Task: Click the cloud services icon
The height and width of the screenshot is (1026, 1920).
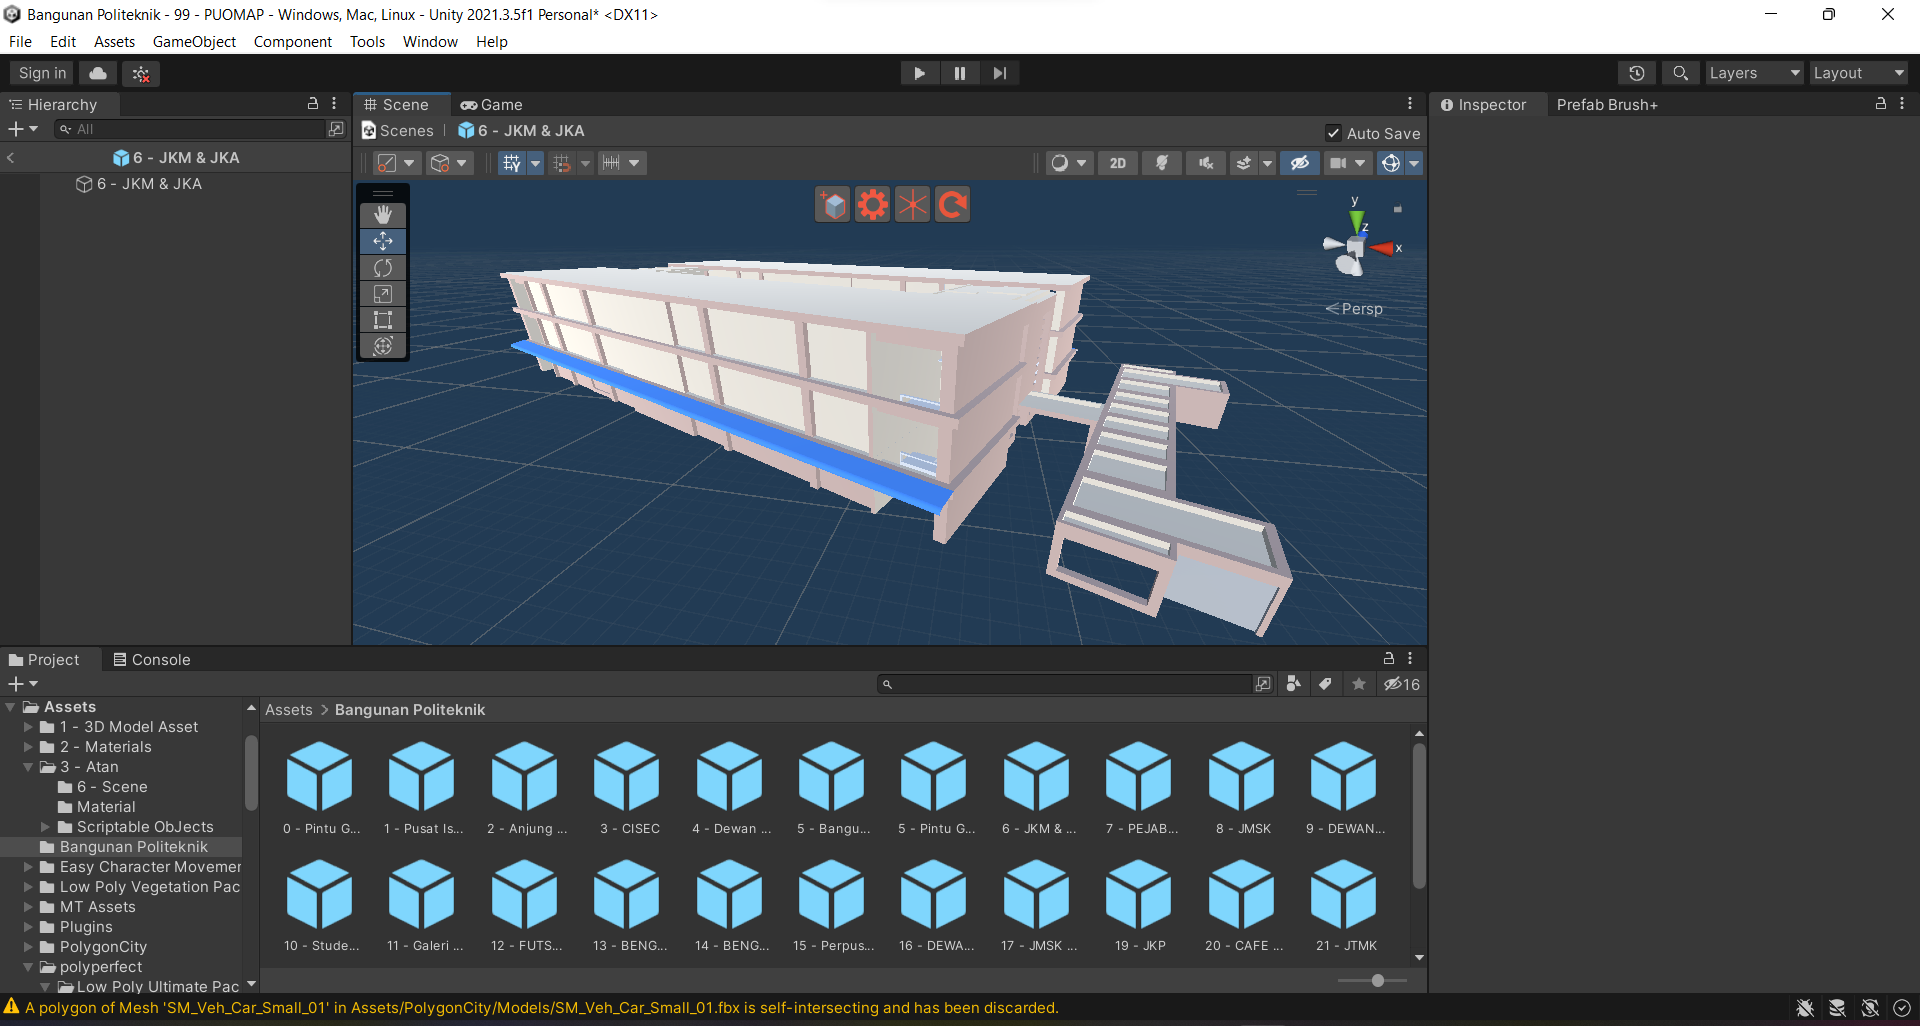Action: [x=98, y=73]
